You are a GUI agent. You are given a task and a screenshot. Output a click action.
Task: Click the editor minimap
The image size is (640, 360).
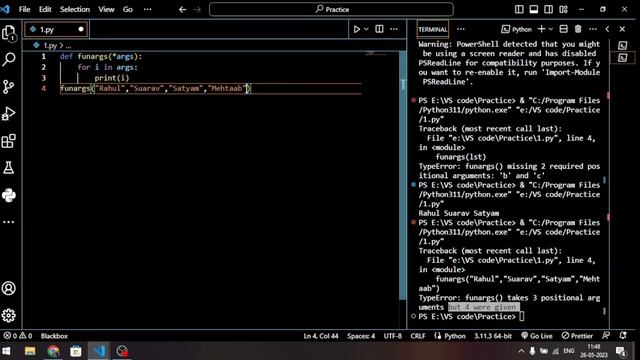pyautogui.click(x=376, y=54)
